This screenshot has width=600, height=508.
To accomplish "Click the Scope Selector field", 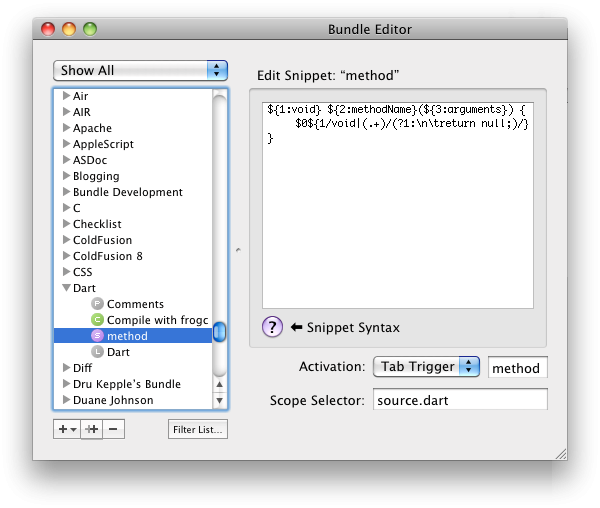I will coord(460,400).
